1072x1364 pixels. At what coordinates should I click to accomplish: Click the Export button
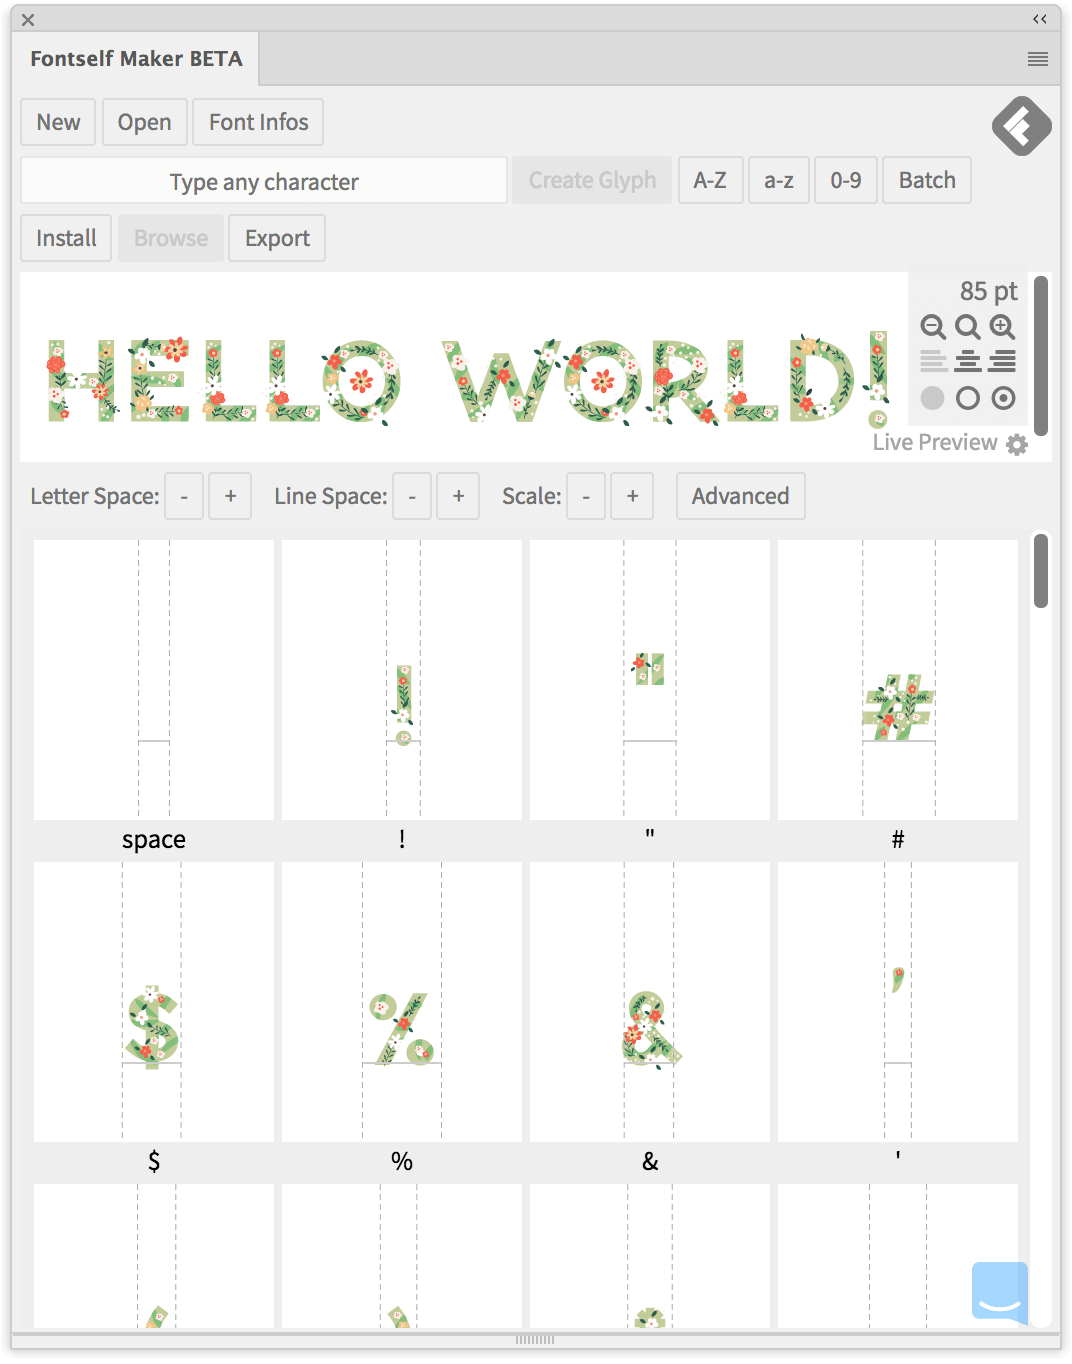click(277, 238)
